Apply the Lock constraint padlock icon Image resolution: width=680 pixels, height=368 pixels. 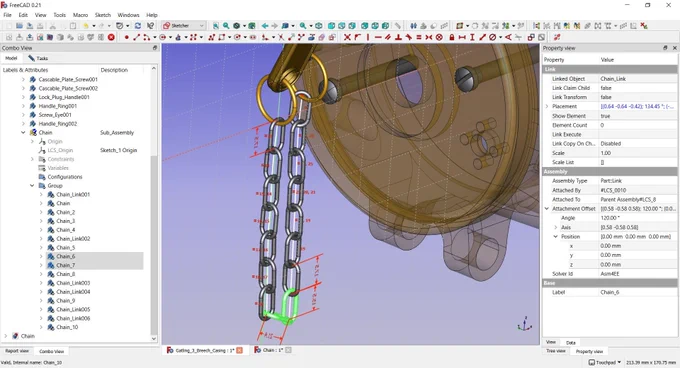pyautogui.click(x=451, y=37)
